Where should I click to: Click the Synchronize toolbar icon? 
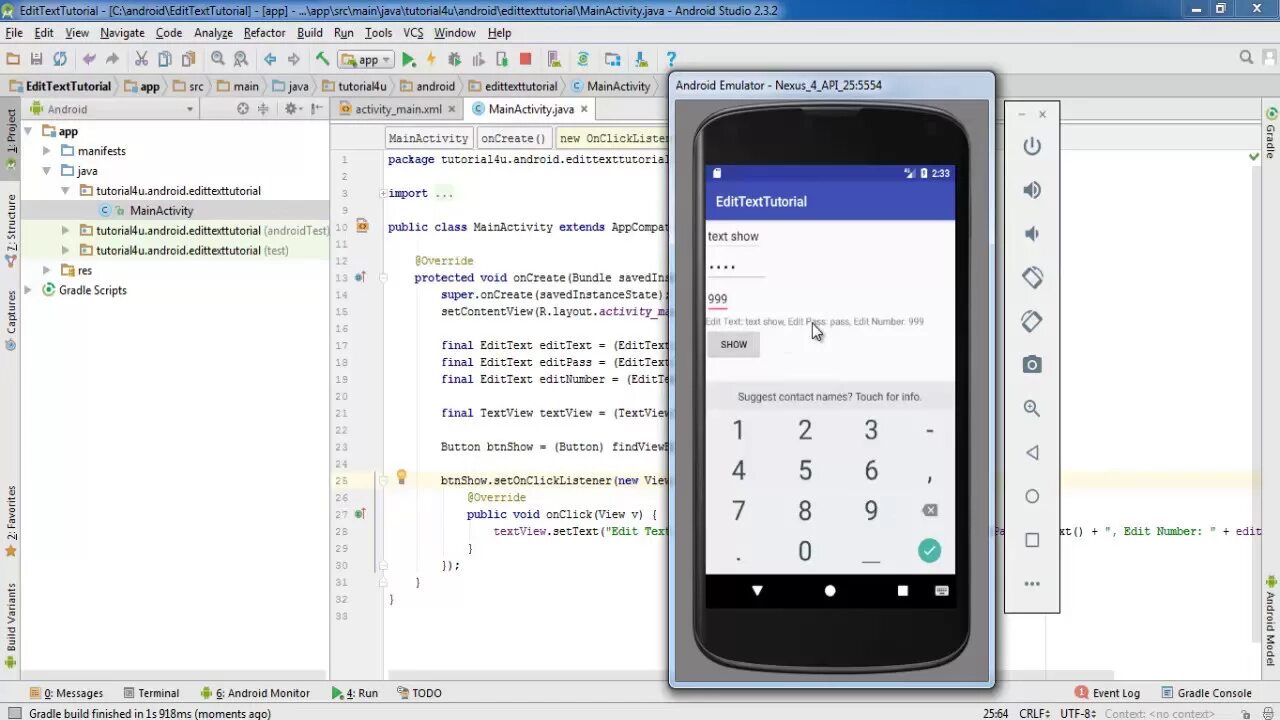[x=60, y=59]
